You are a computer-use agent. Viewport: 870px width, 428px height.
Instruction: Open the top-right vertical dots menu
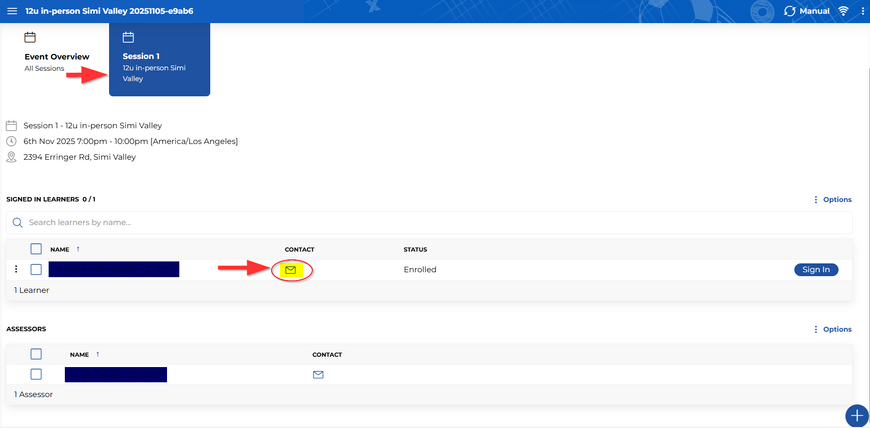point(862,11)
